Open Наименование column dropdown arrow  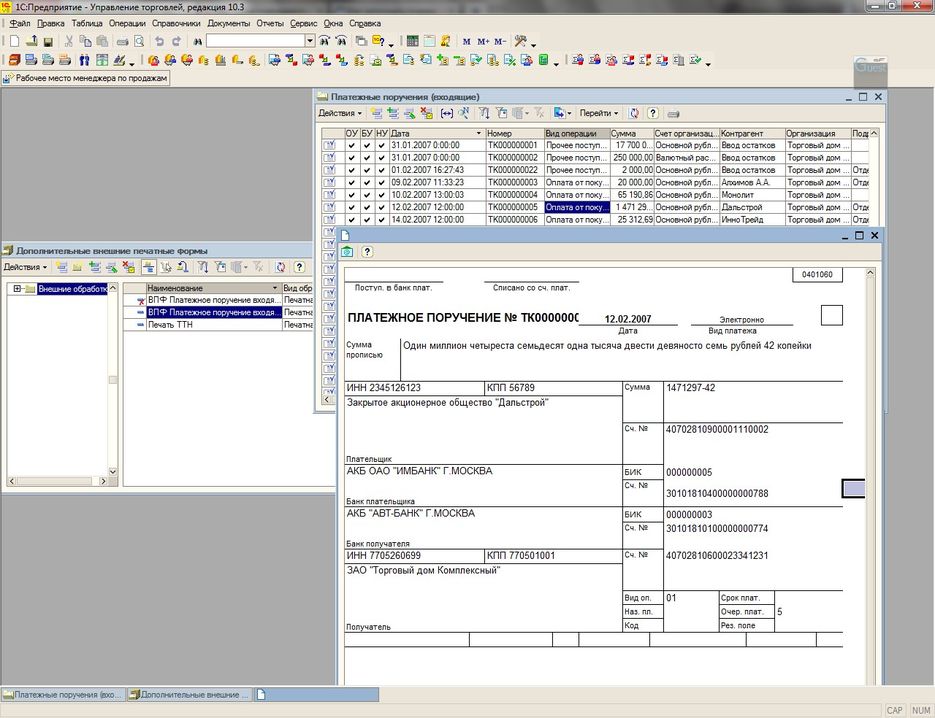point(275,288)
